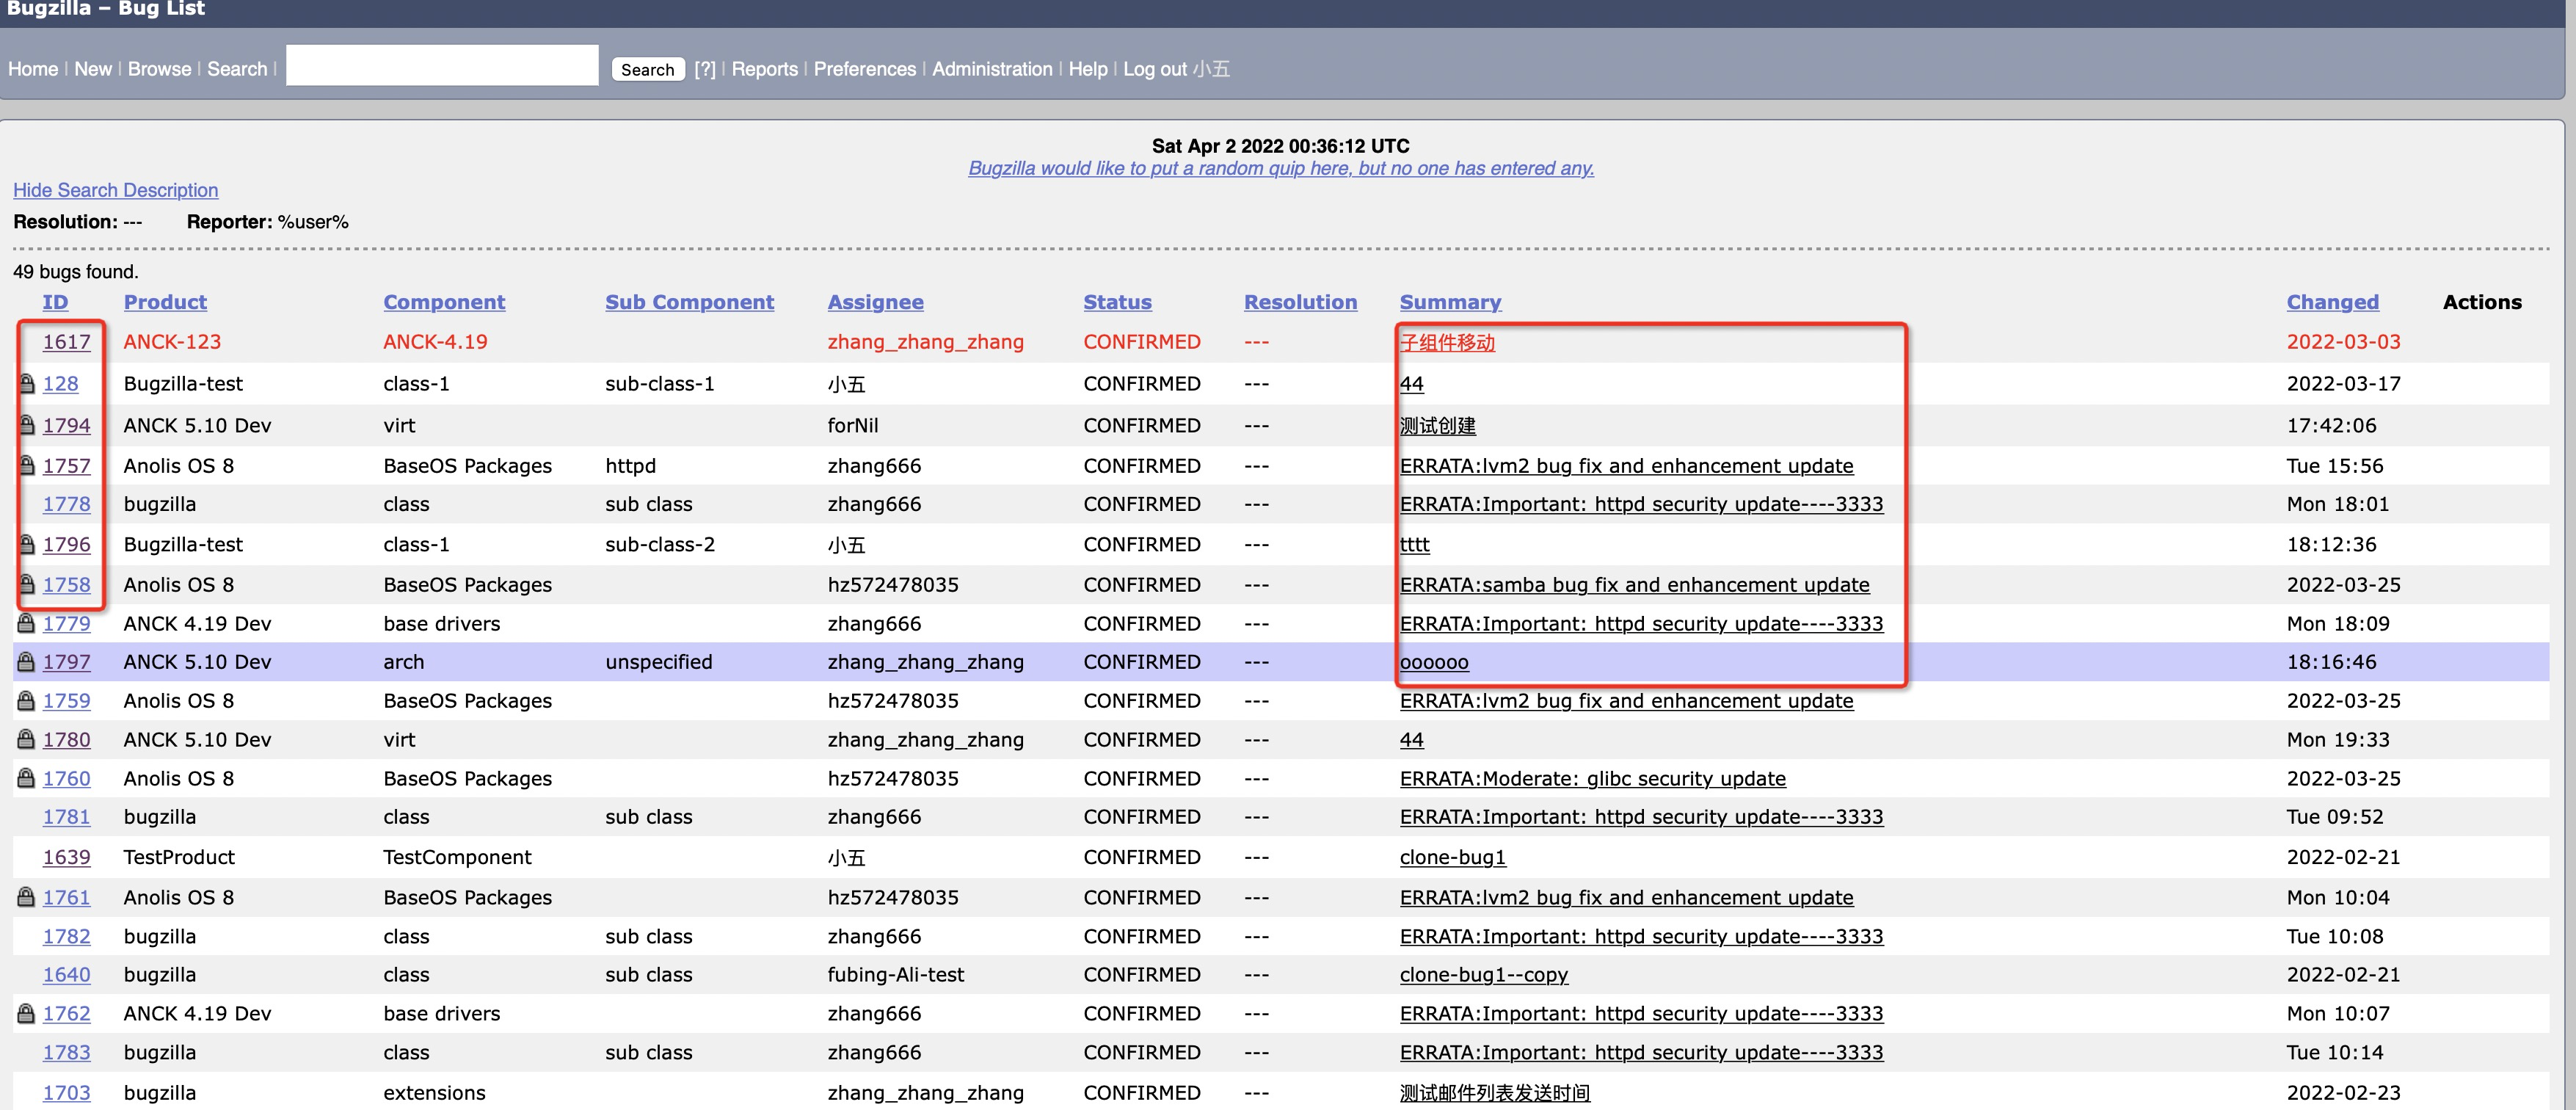Open bug ID 1640

tap(66, 974)
